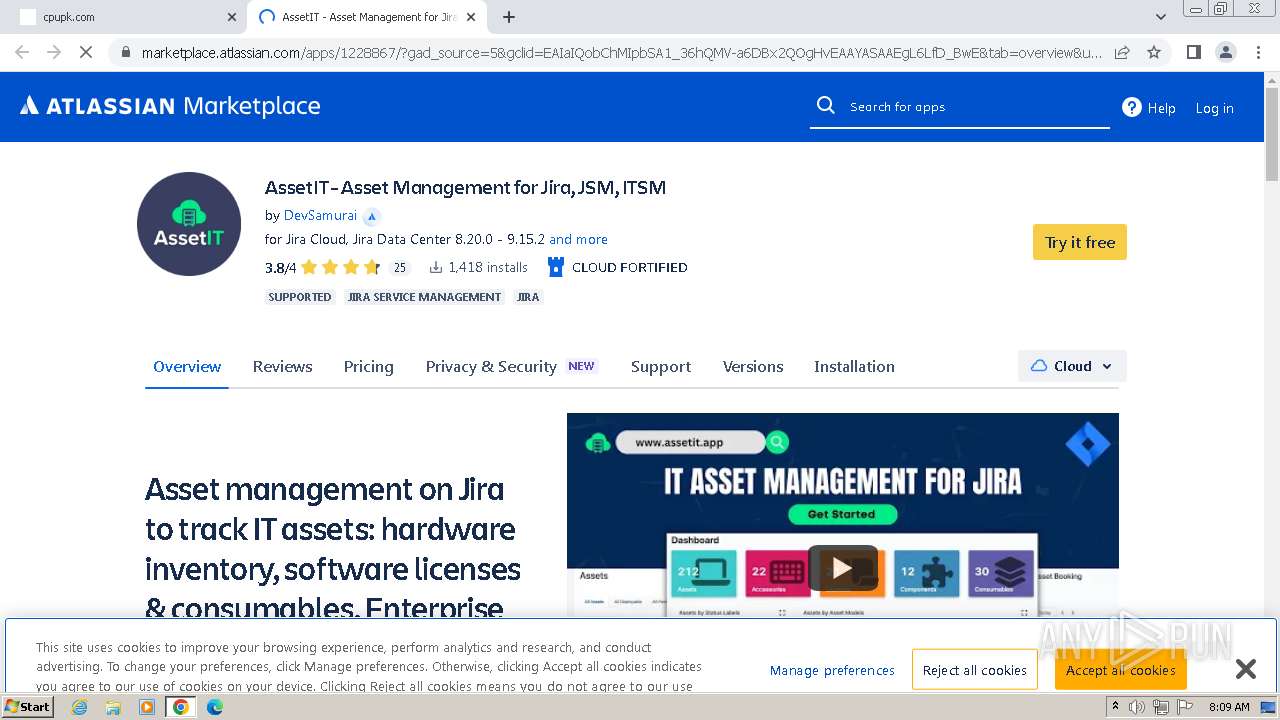The image size is (1280, 720).
Task: Click the search magnifier icon
Action: (825, 106)
